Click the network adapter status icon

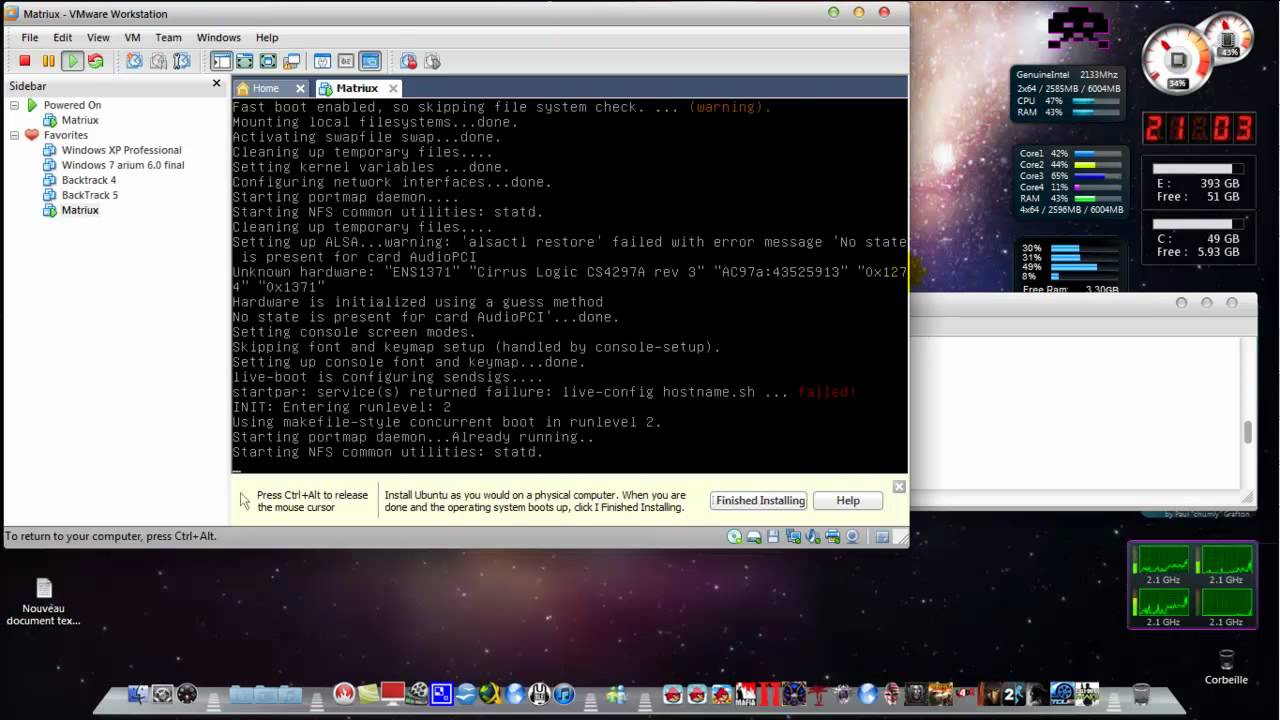coord(793,537)
